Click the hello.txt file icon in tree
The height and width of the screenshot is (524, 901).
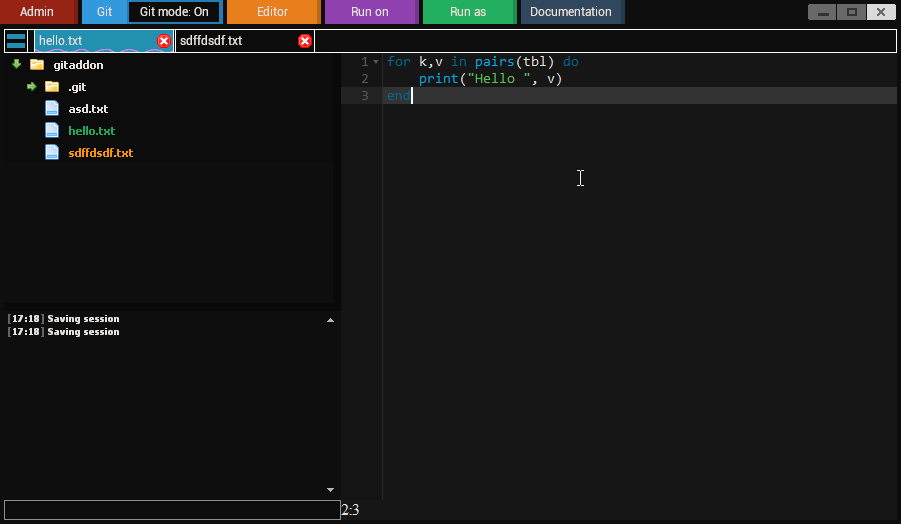click(x=52, y=130)
